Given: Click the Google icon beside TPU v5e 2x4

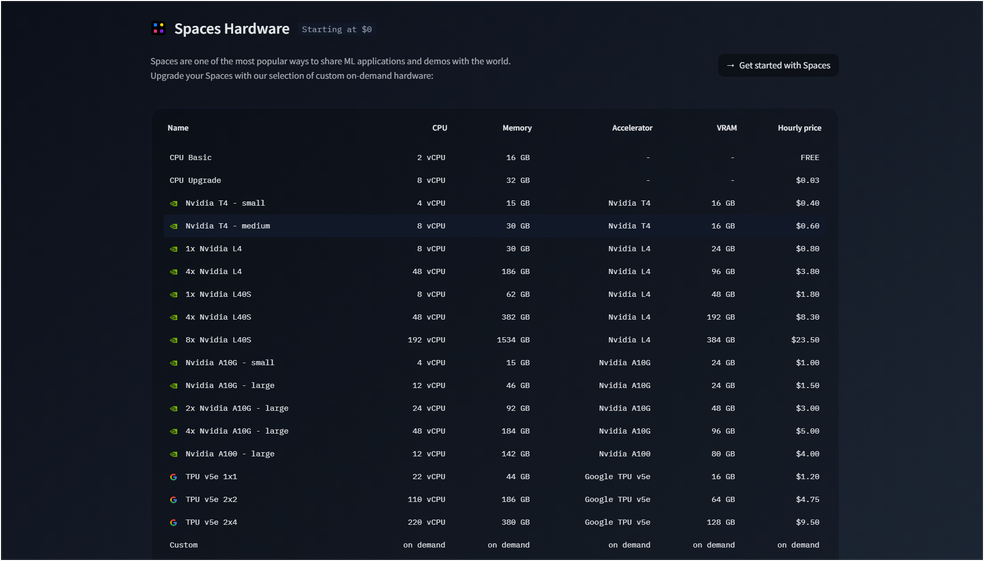Looking at the screenshot, I should pos(174,522).
